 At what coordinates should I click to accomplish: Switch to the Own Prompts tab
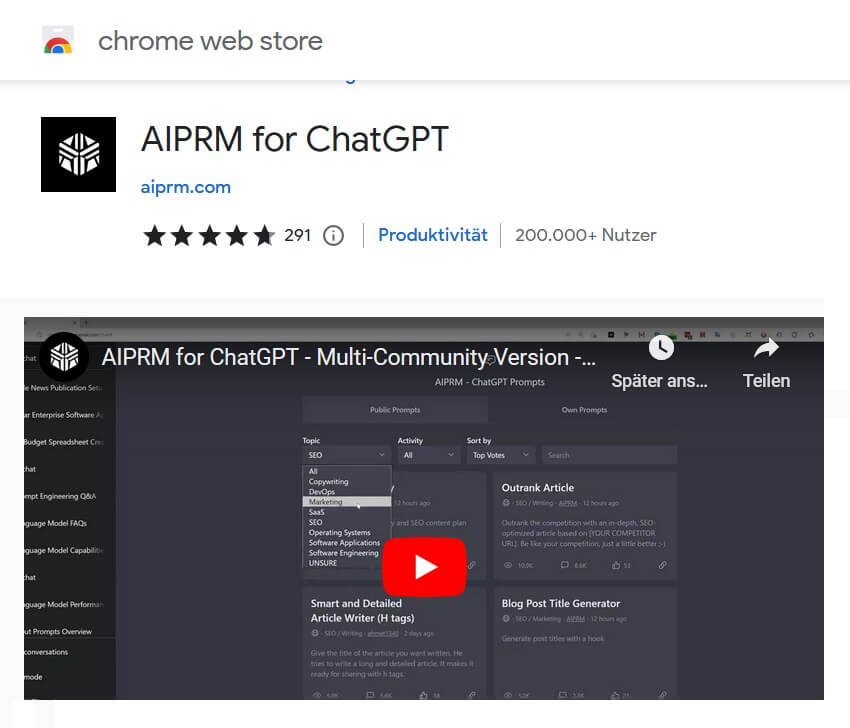point(584,410)
